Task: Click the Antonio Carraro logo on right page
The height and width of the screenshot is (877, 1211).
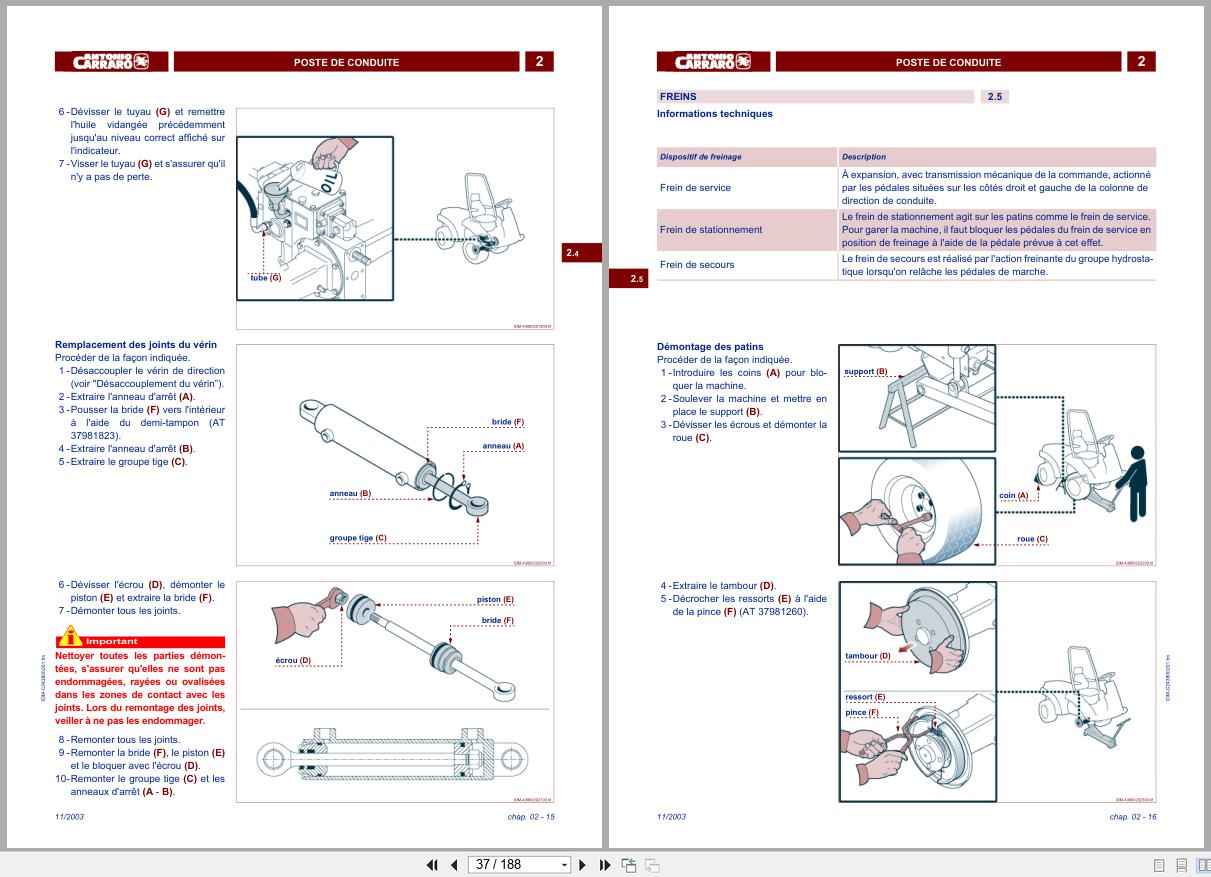Action: click(x=713, y=62)
